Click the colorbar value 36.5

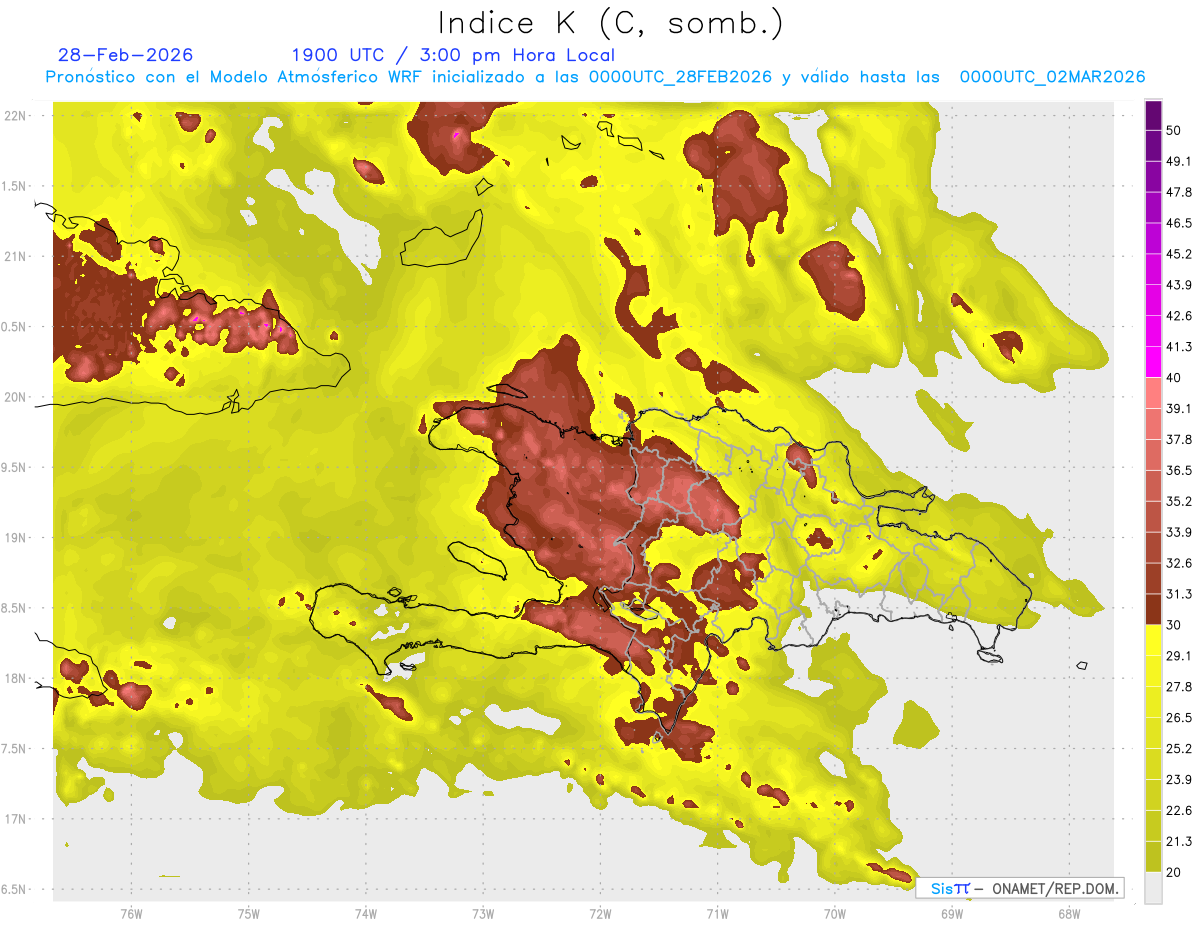point(1180,470)
